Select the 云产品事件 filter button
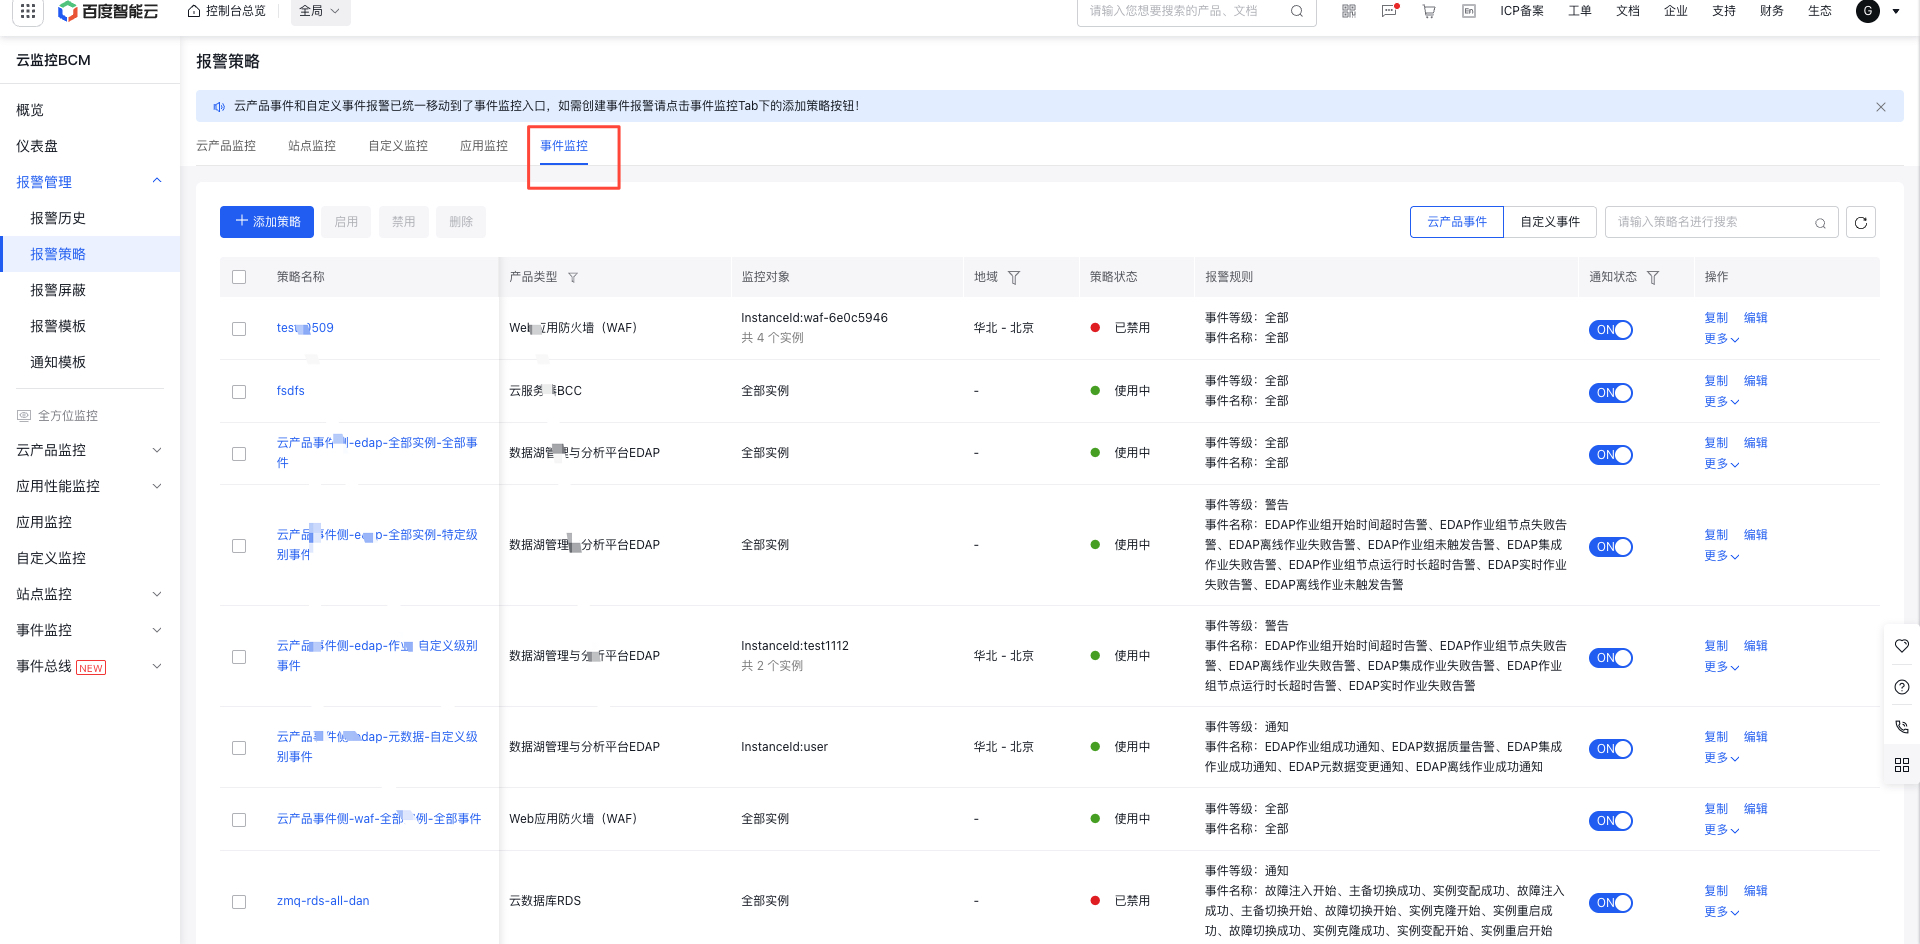This screenshot has width=1920, height=944. (1457, 222)
